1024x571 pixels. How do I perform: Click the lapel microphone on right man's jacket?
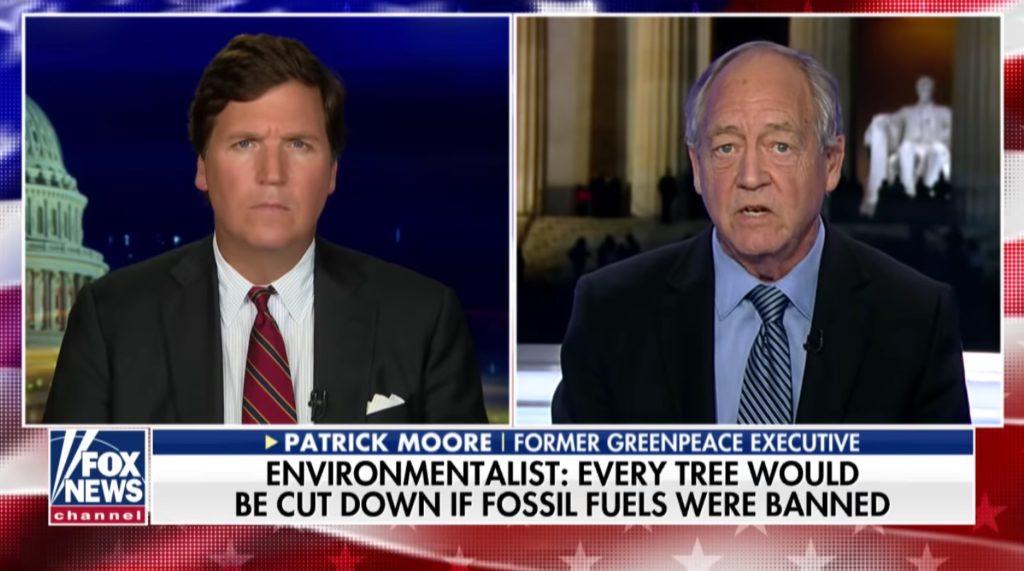pyautogui.click(x=813, y=341)
